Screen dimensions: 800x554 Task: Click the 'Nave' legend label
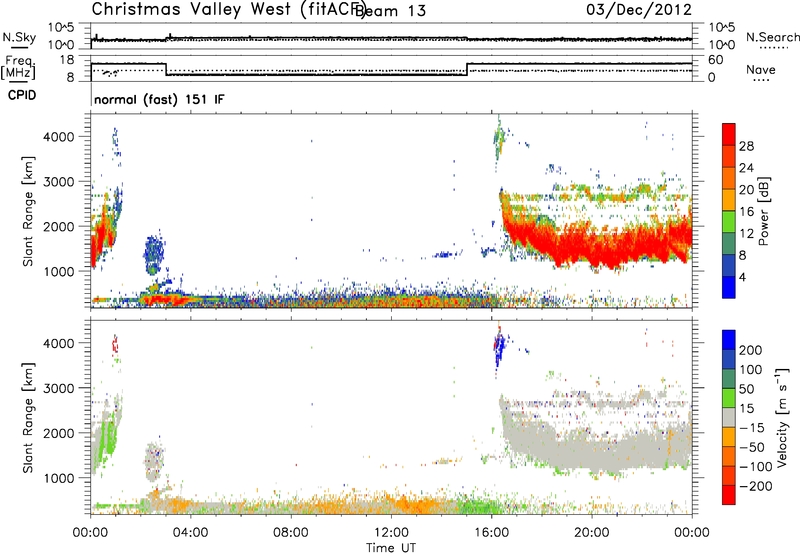pyautogui.click(x=761, y=70)
